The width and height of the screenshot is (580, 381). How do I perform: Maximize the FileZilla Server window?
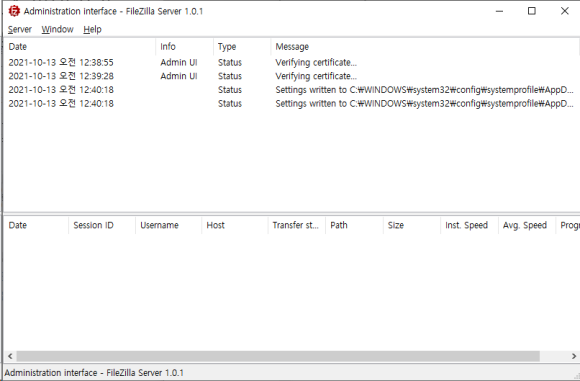[x=532, y=11]
